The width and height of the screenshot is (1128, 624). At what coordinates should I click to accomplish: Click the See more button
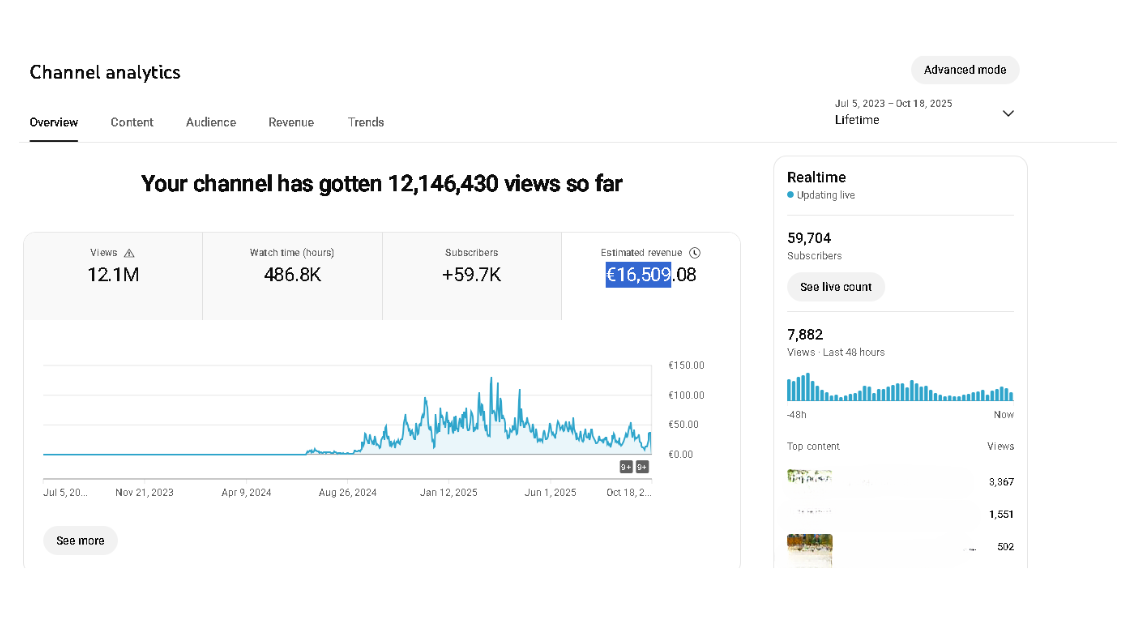tap(80, 541)
